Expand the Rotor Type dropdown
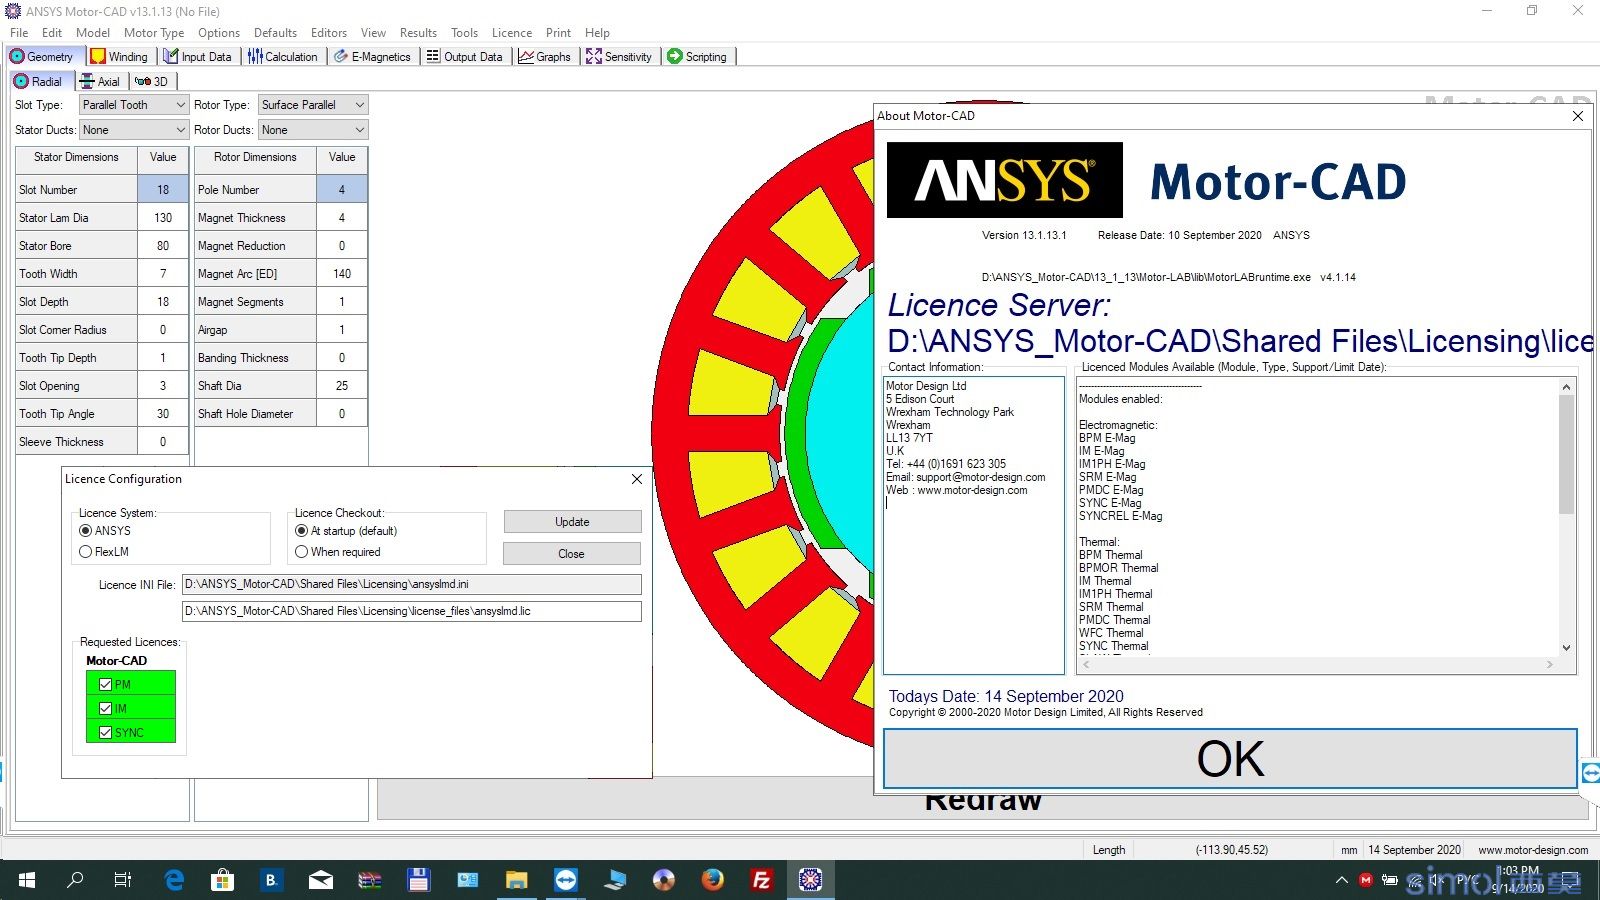Screen dimensions: 1600x900 359,105
